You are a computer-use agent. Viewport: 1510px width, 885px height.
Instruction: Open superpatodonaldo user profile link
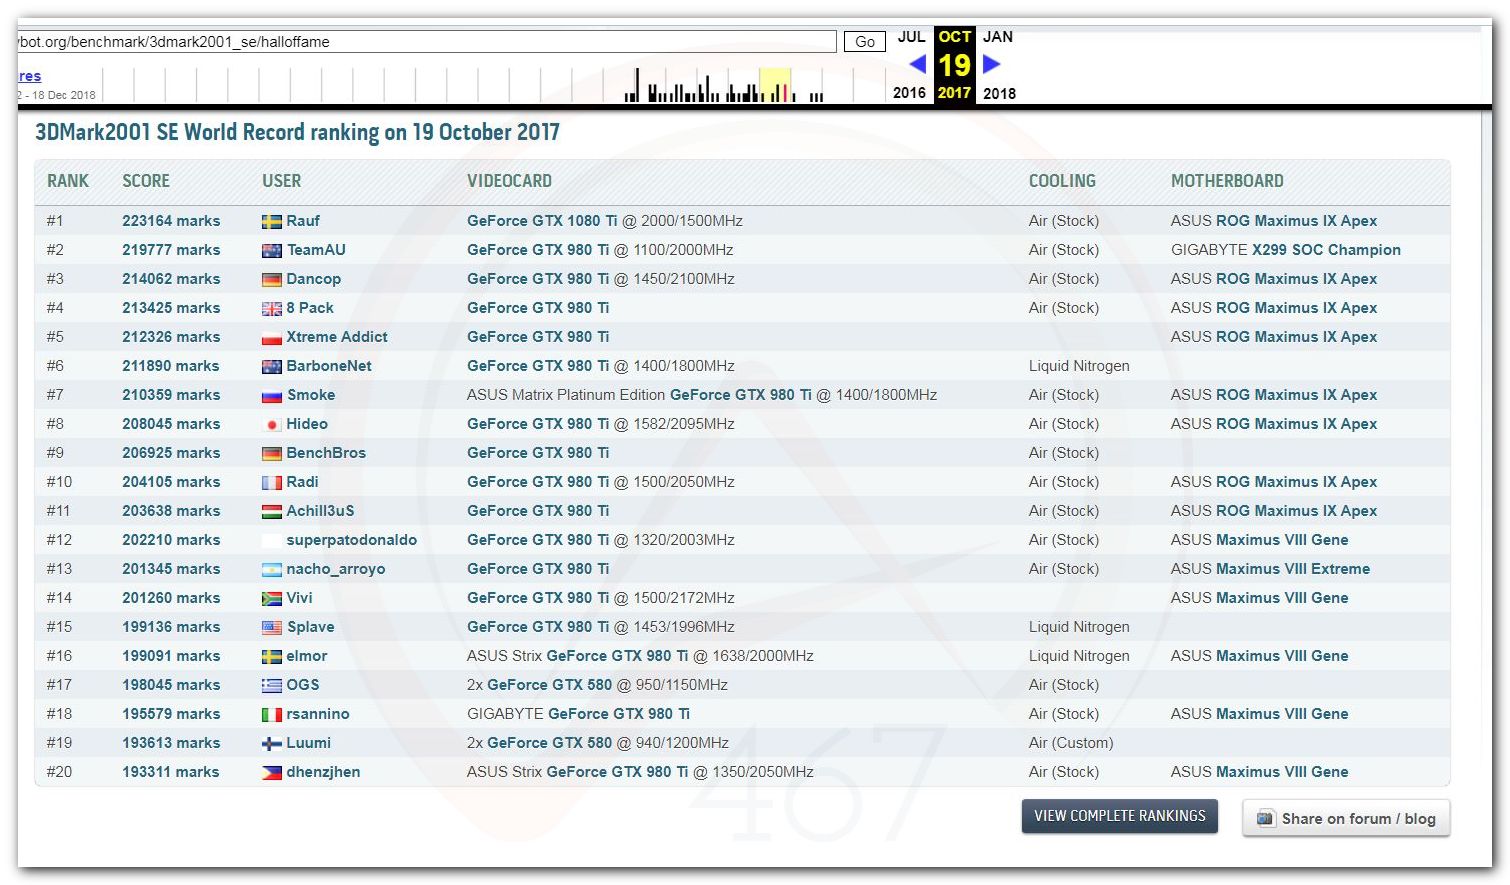tap(352, 540)
